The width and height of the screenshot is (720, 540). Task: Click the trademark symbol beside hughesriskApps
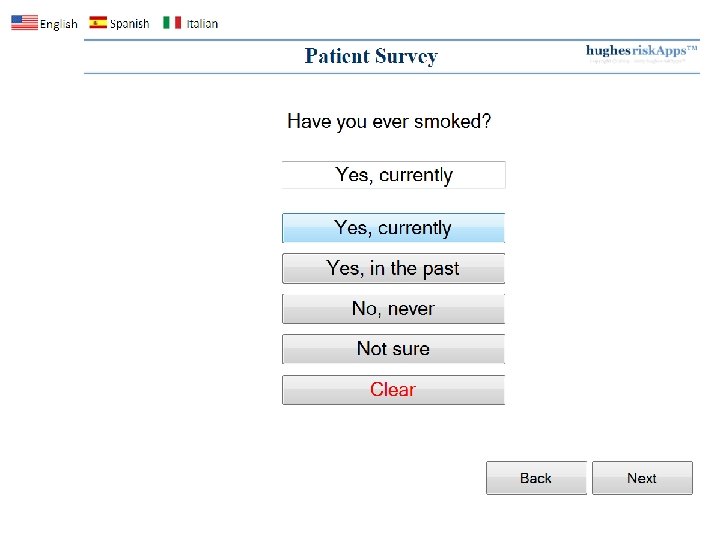coord(692,47)
